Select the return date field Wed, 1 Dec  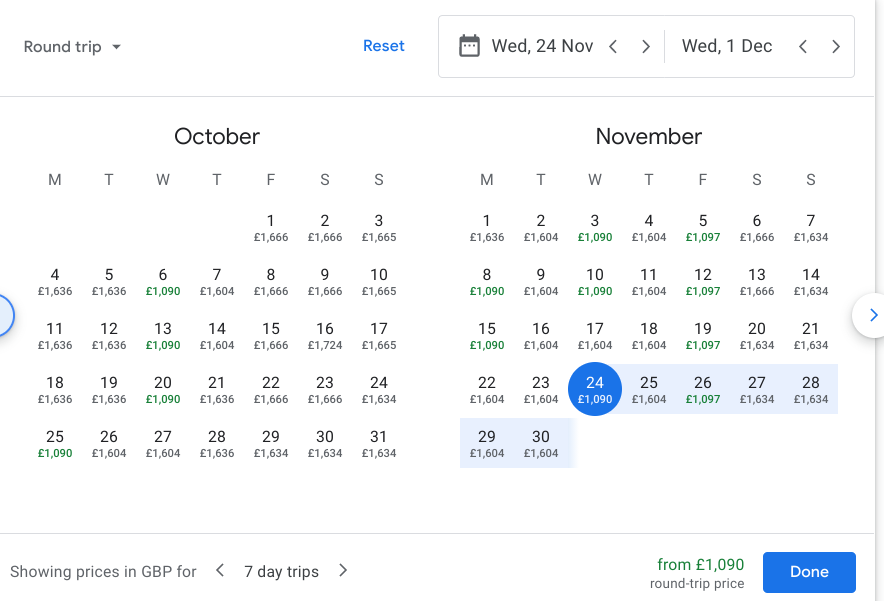click(x=727, y=46)
